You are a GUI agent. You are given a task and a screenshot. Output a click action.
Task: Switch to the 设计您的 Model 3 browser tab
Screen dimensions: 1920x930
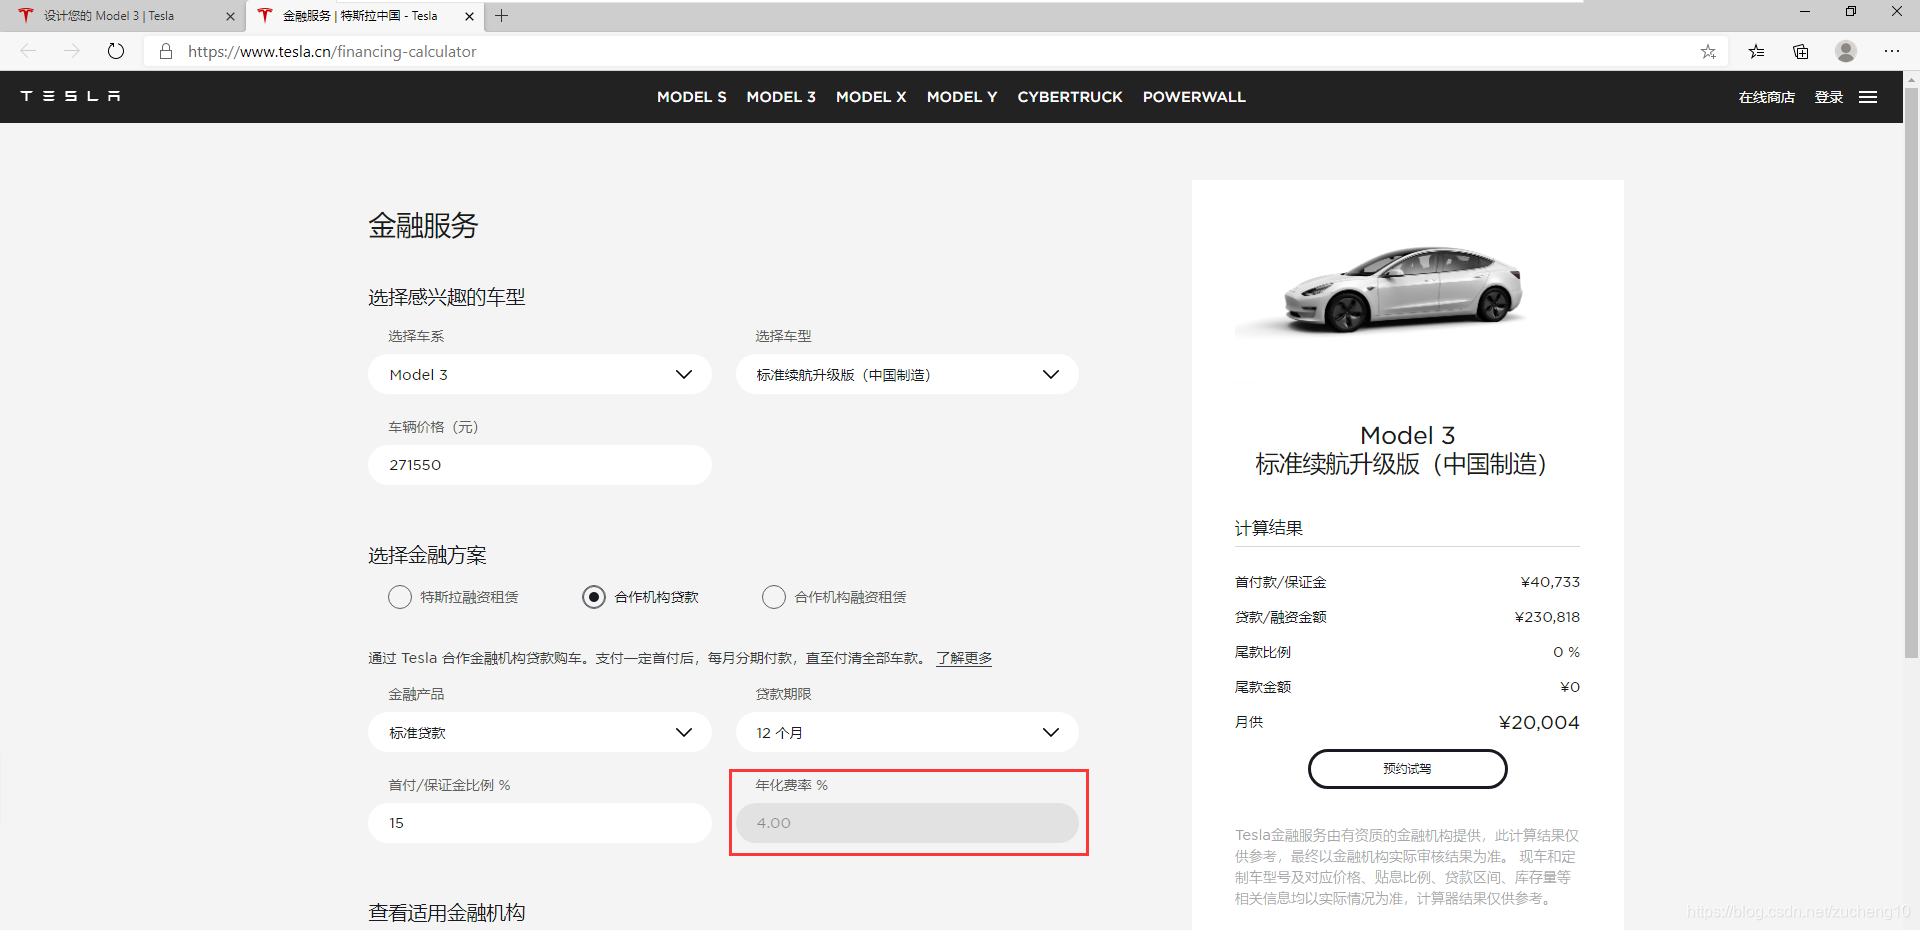122,16
